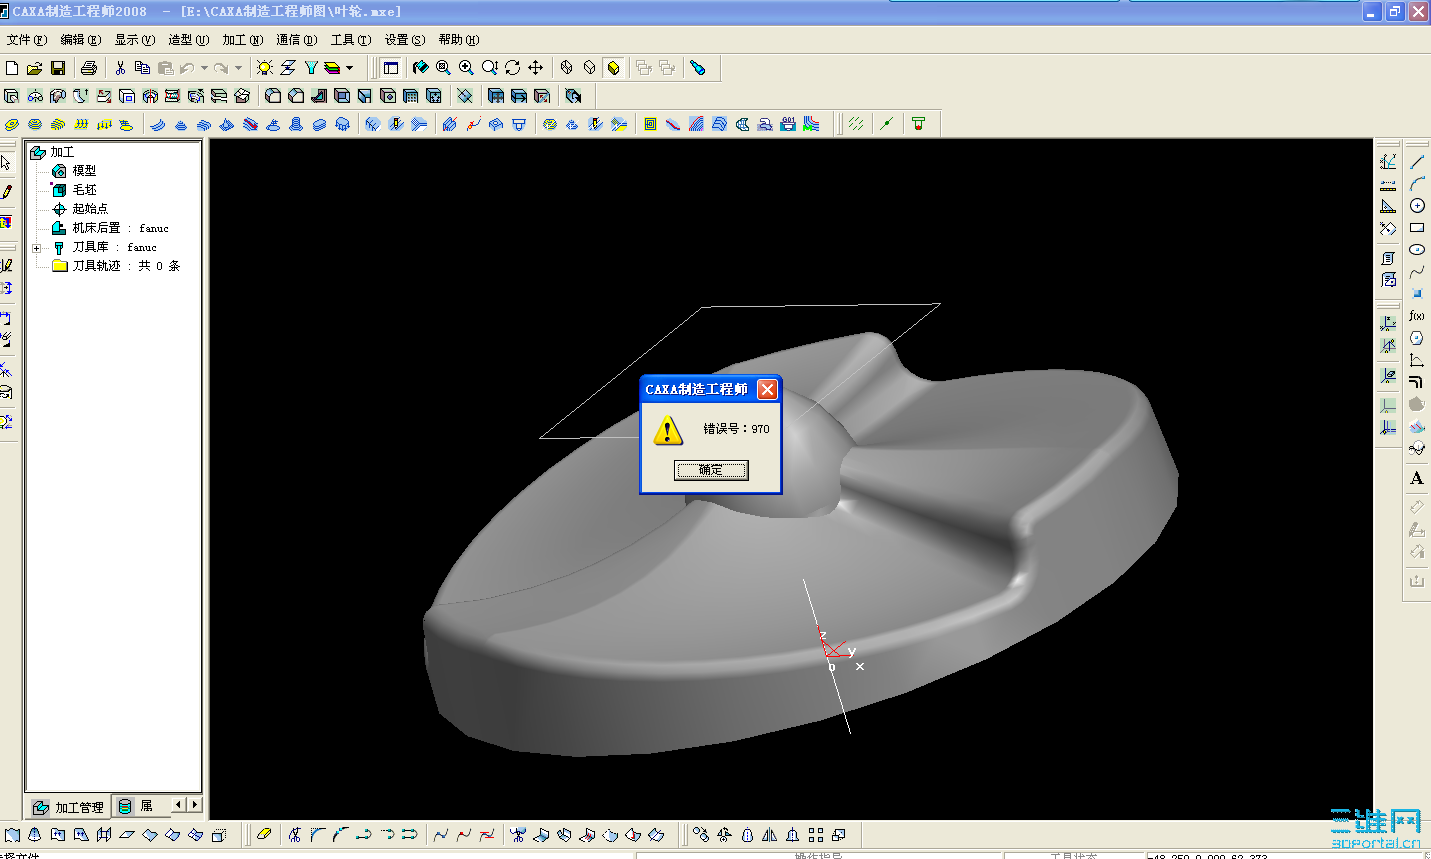Click the light bulb display icon
This screenshot has width=1431, height=859.
click(265, 68)
